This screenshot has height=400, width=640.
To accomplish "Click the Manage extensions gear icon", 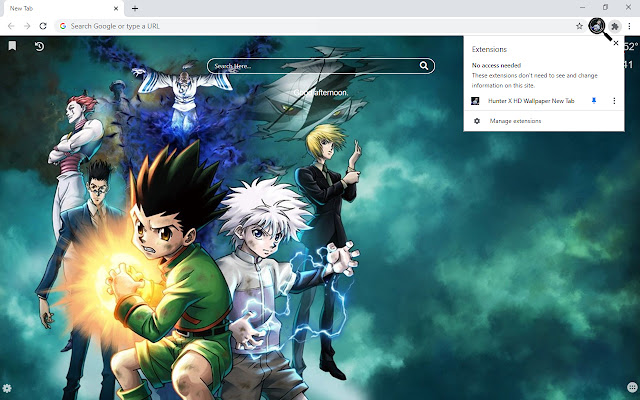I will click(x=477, y=121).
